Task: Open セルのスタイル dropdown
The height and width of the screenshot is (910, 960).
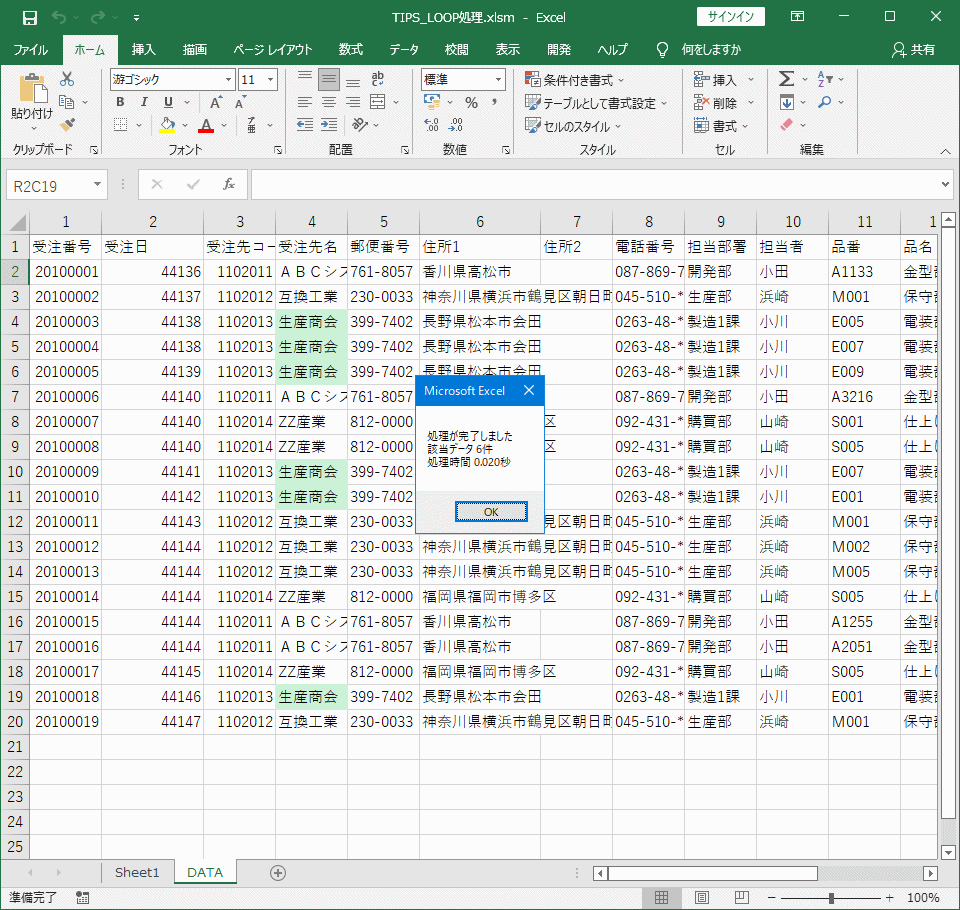Action: point(573,126)
